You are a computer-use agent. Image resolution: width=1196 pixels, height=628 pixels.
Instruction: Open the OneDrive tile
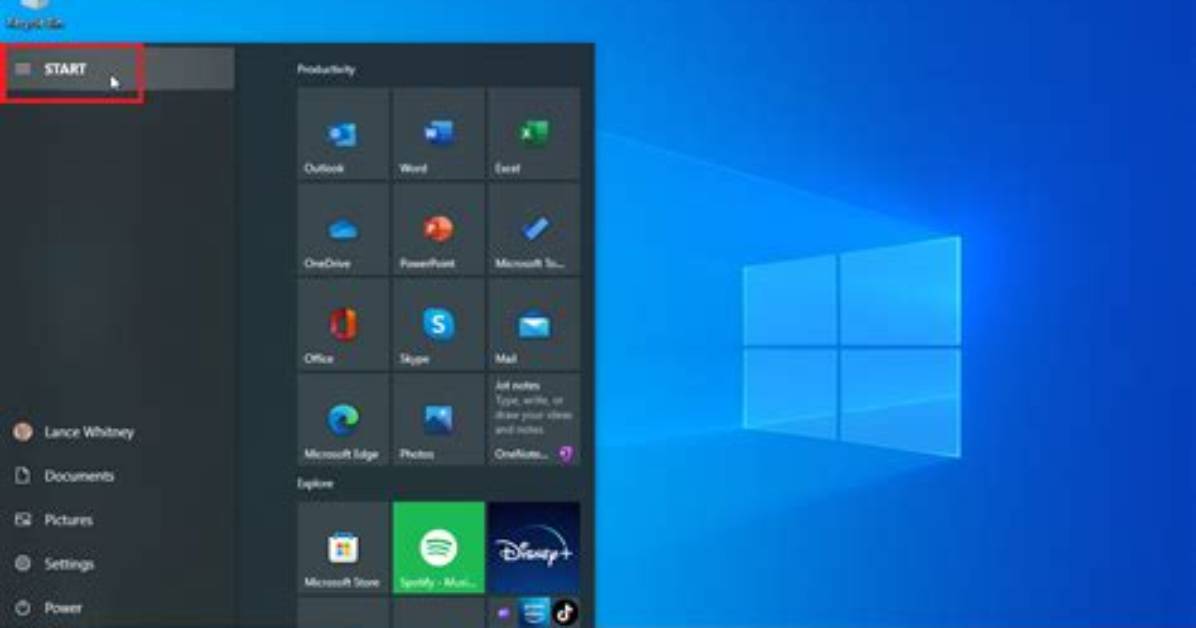click(x=343, y=229)
